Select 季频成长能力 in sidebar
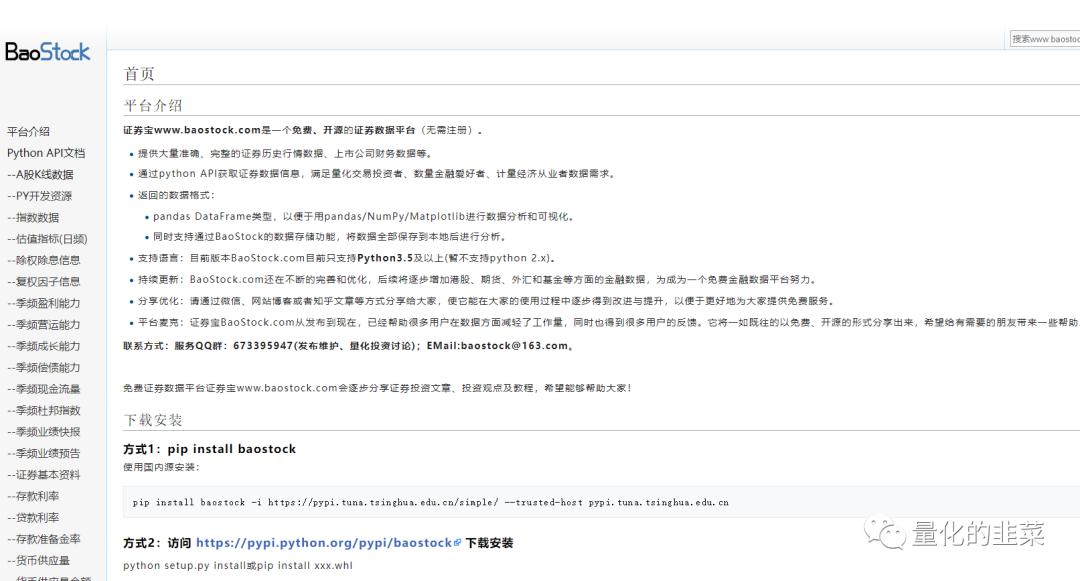 [x=44, y=346]
